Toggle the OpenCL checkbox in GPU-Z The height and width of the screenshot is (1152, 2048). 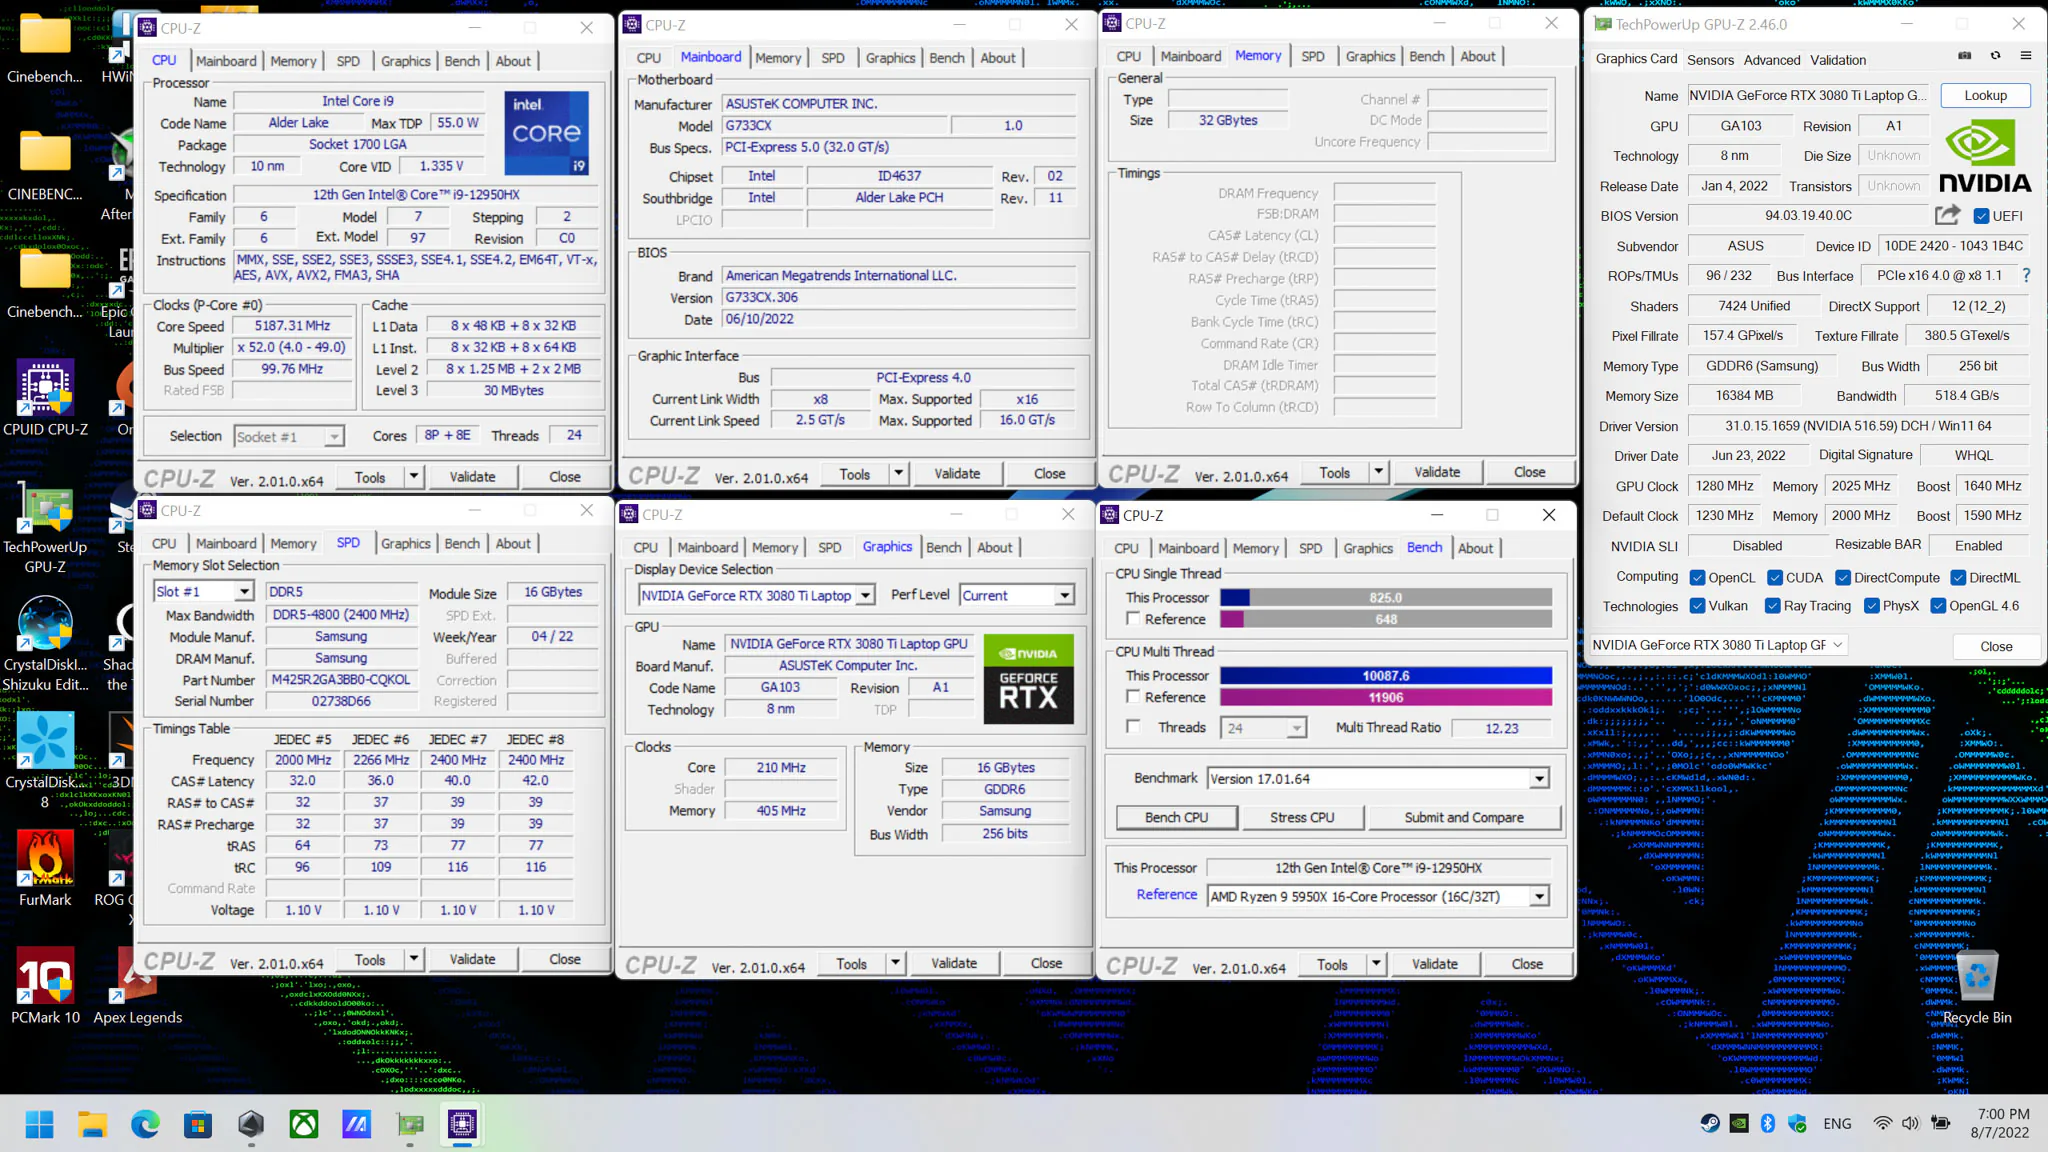[x=1697, y=577]
